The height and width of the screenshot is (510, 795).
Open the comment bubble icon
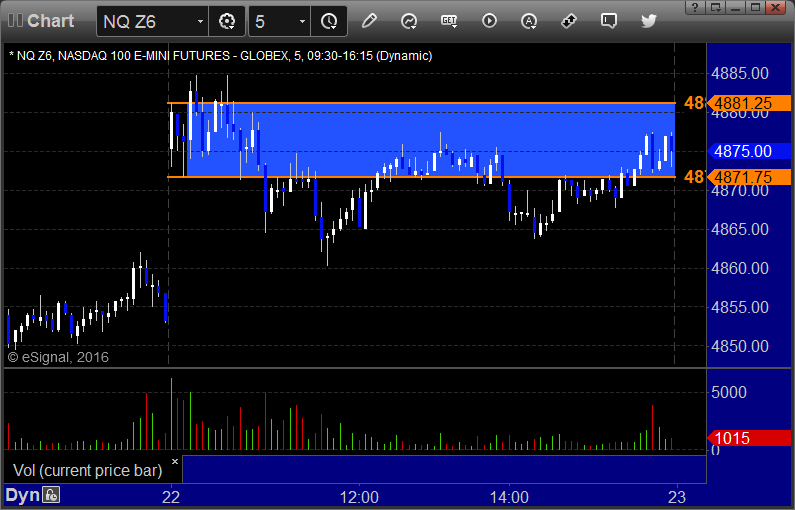pyautogui.click(x=608, y=21)
